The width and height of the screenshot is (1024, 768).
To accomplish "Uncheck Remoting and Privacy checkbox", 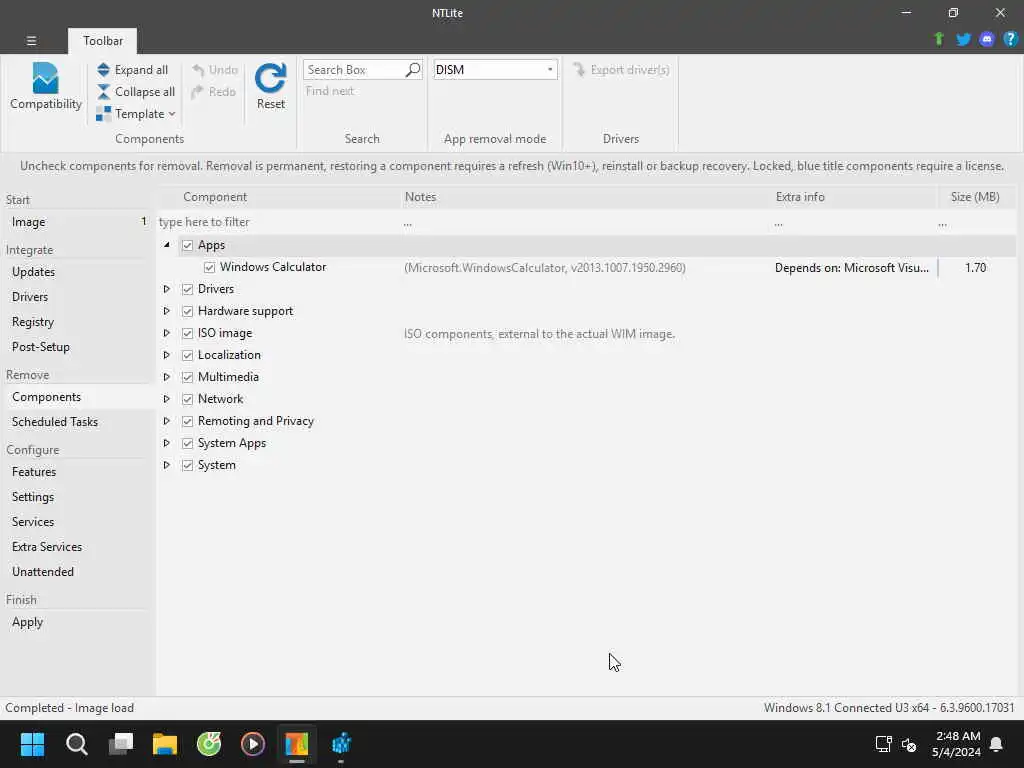I will 187,421.
